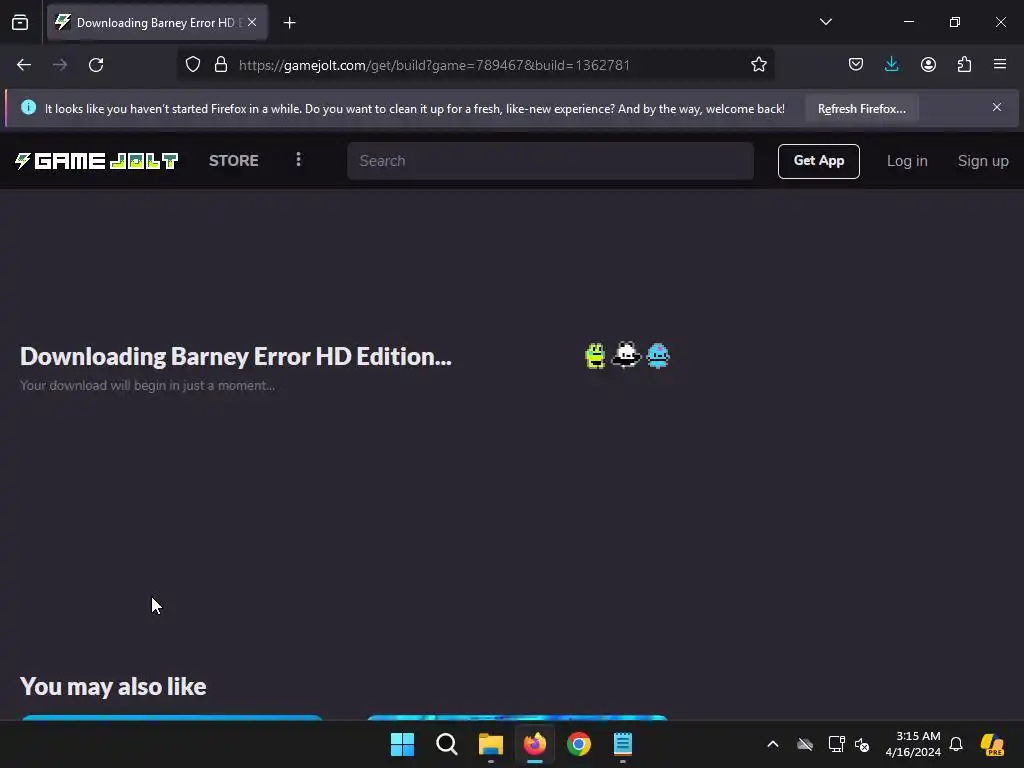Open the Log in page
The image size is (1024, 768).
pyautogui.click(x=906, y=161)
